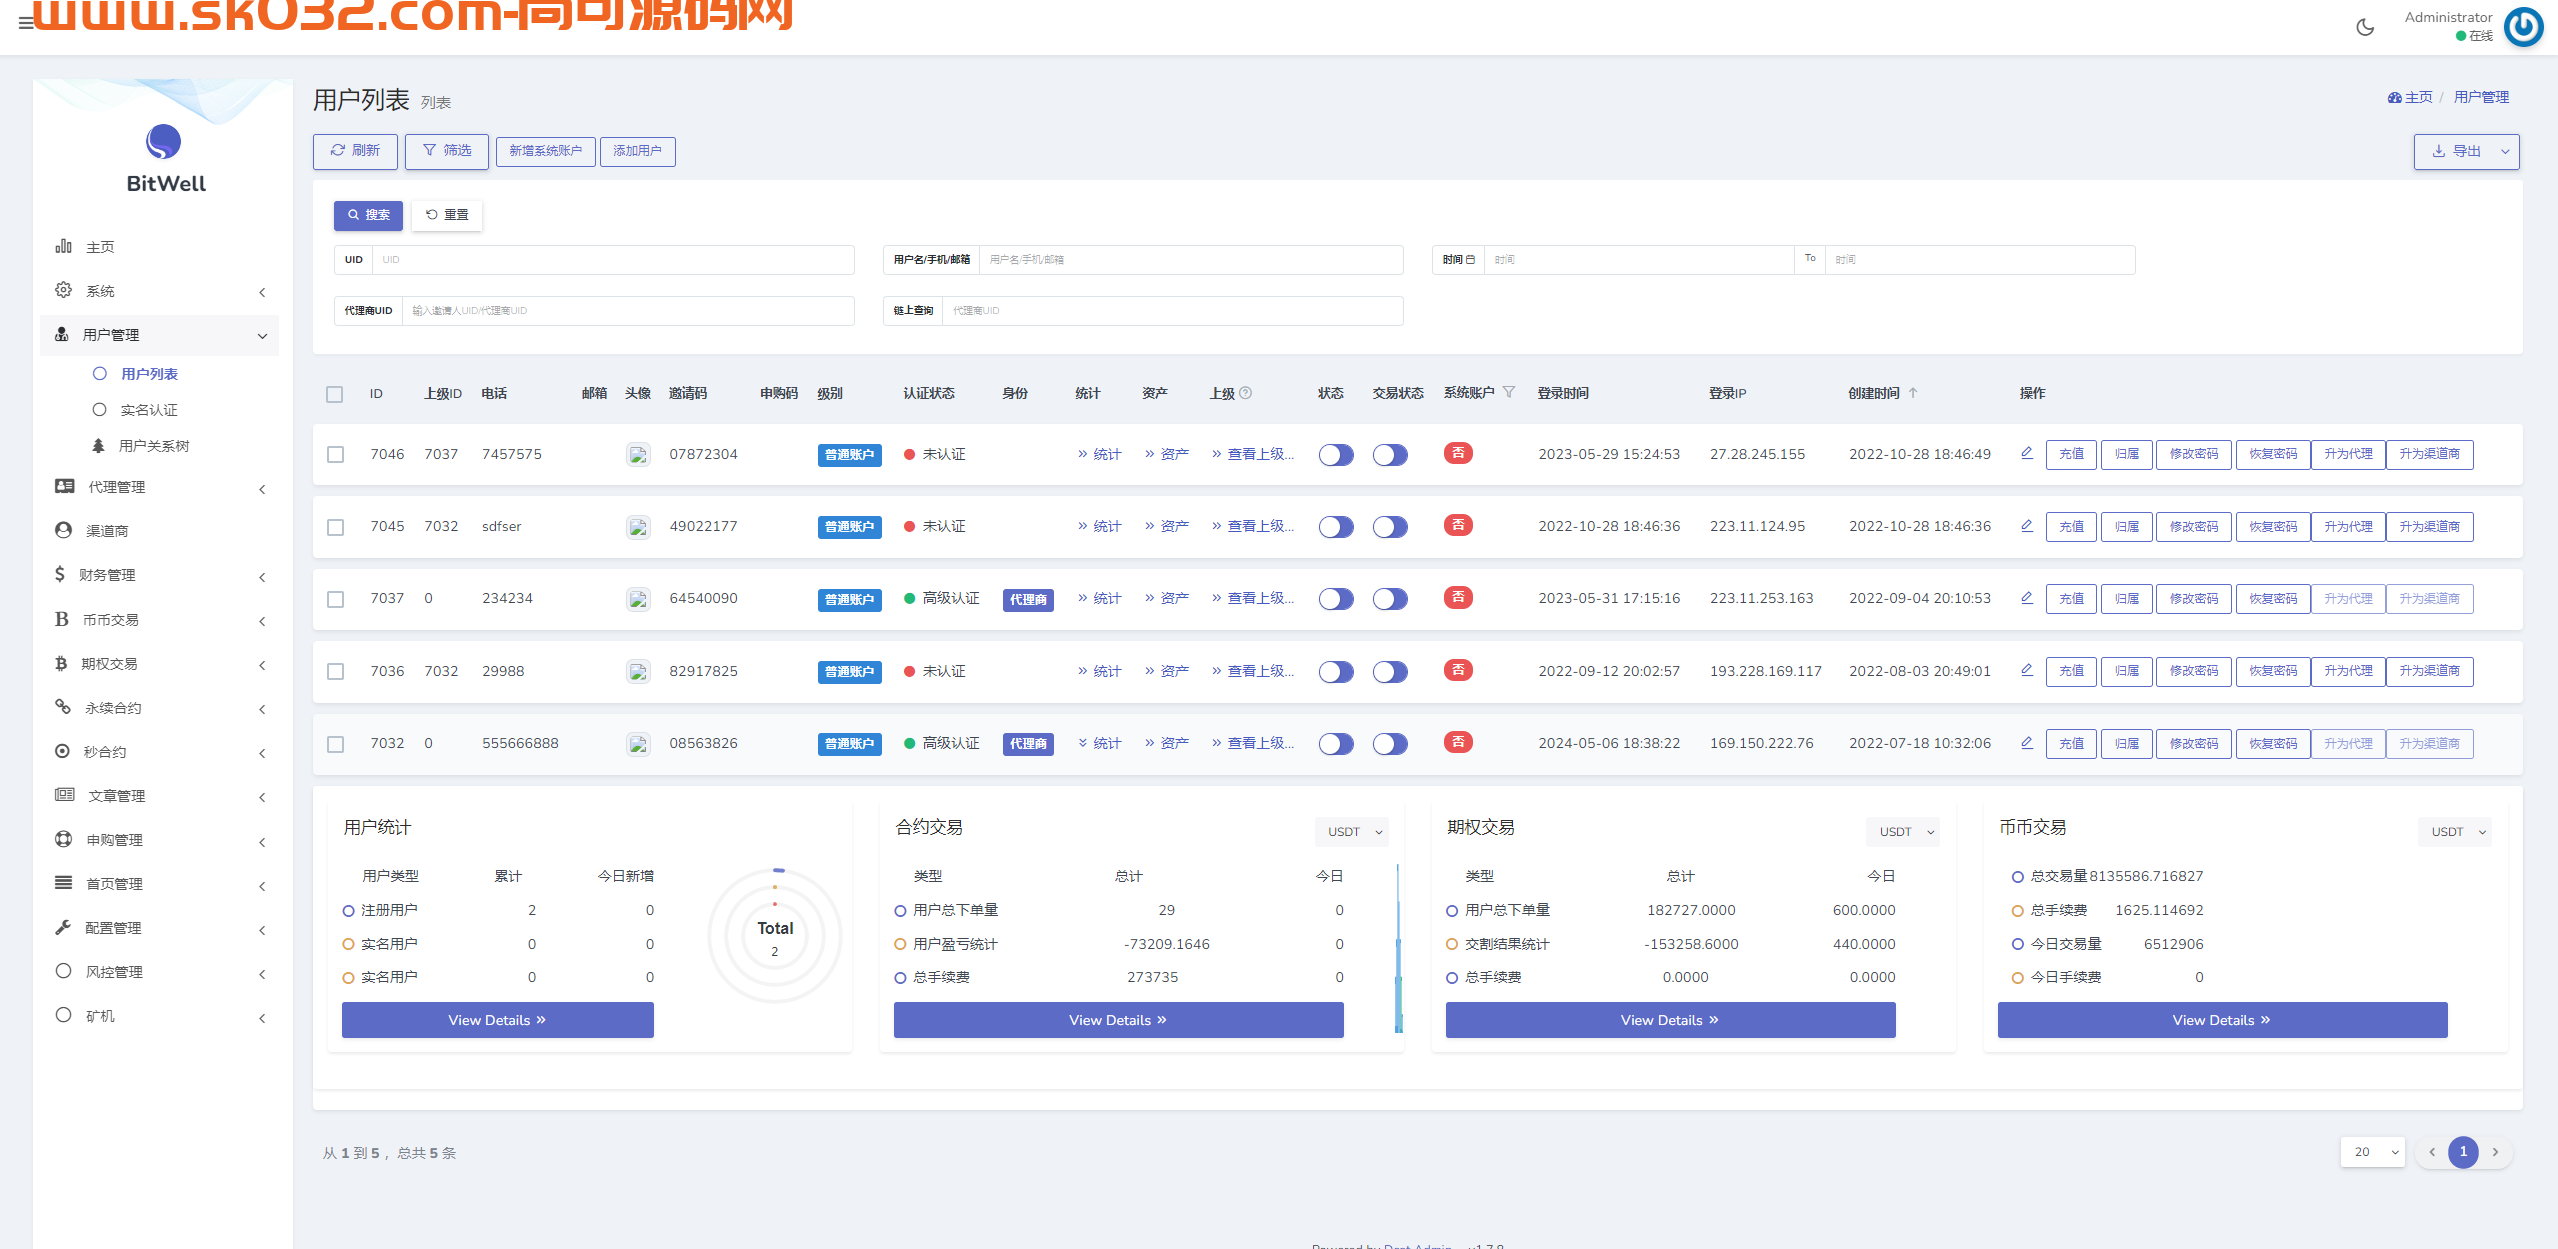2558x1249 pixels.
Task: Open 主页 in the sidebar
Action: pos(160,247)
